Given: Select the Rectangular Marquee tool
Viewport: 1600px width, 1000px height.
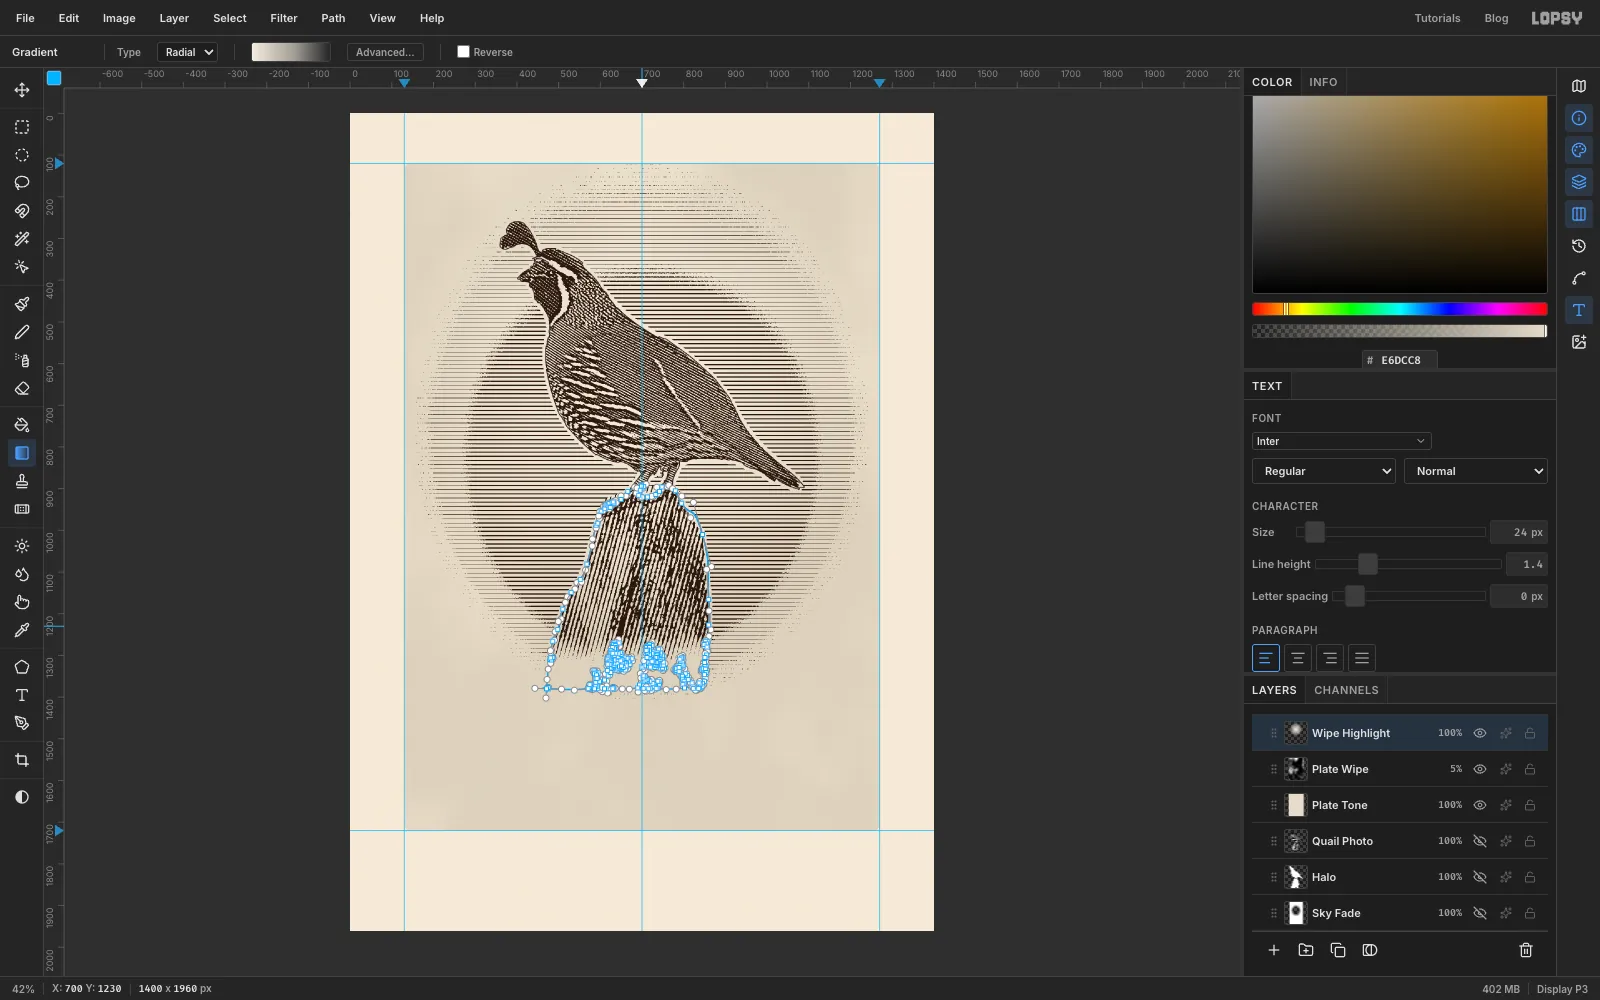Looking at the screenshot, I should tap(22, 127).
